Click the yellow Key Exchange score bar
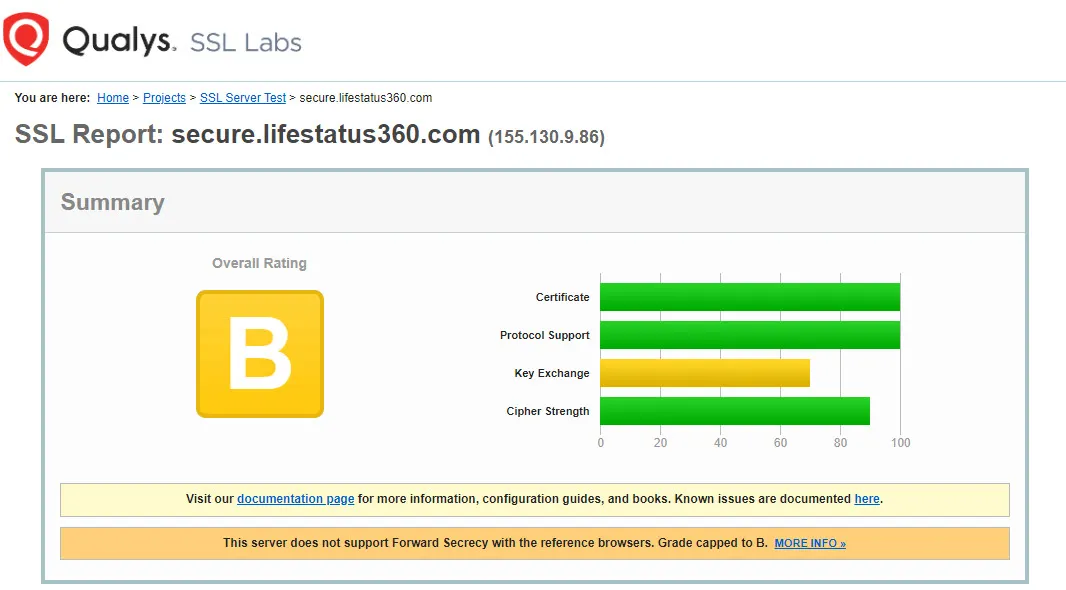Screen dimensions: 1066x590 pyautogui.click(x=705, y=373)
